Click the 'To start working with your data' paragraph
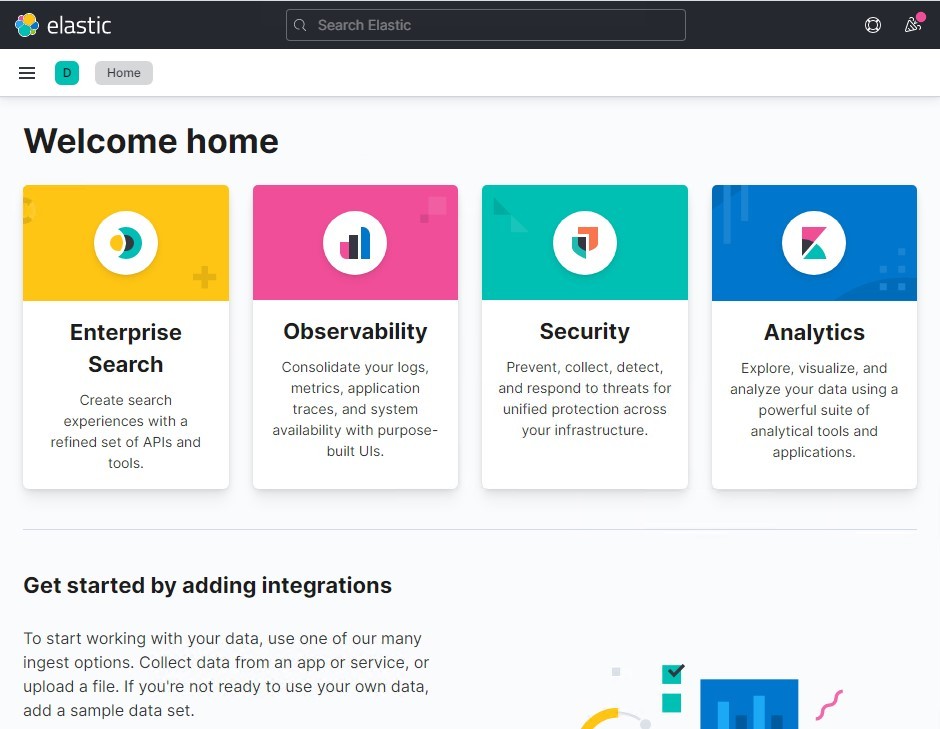Viewport: 940px width, 729px height. tap(226, 674)
